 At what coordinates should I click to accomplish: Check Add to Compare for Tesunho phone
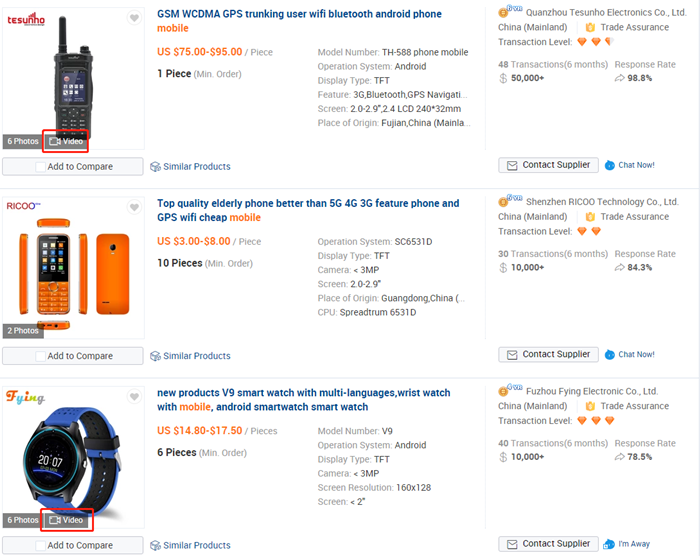[x=41, y=167]
